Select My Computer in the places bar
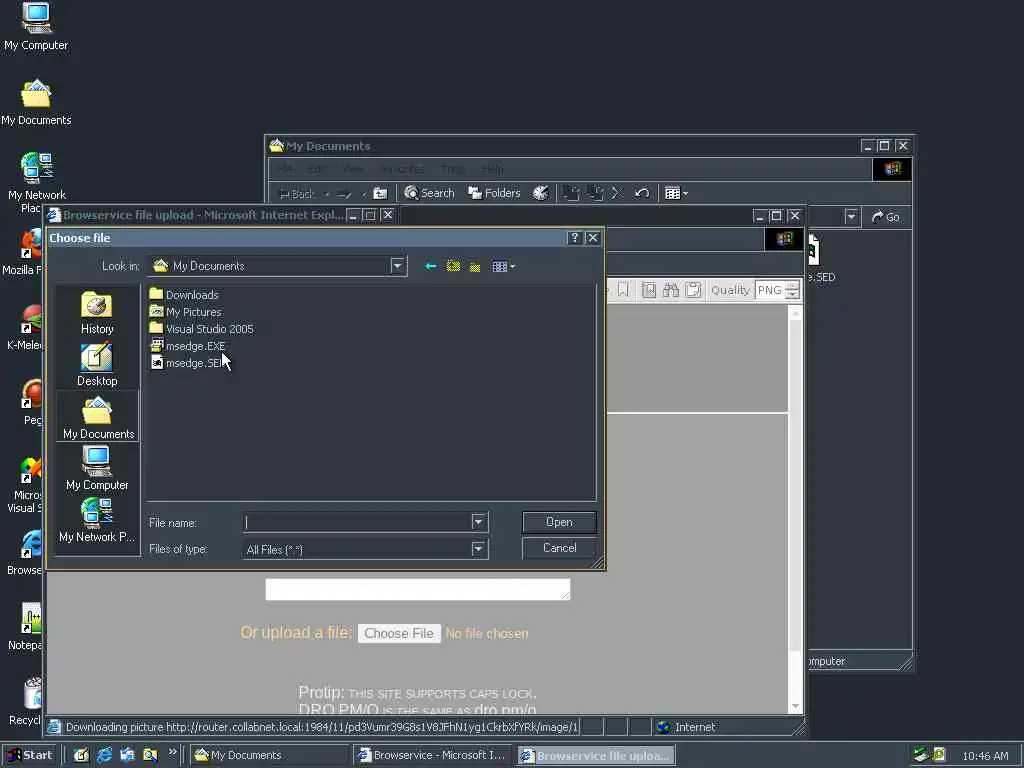 point(97,468)
